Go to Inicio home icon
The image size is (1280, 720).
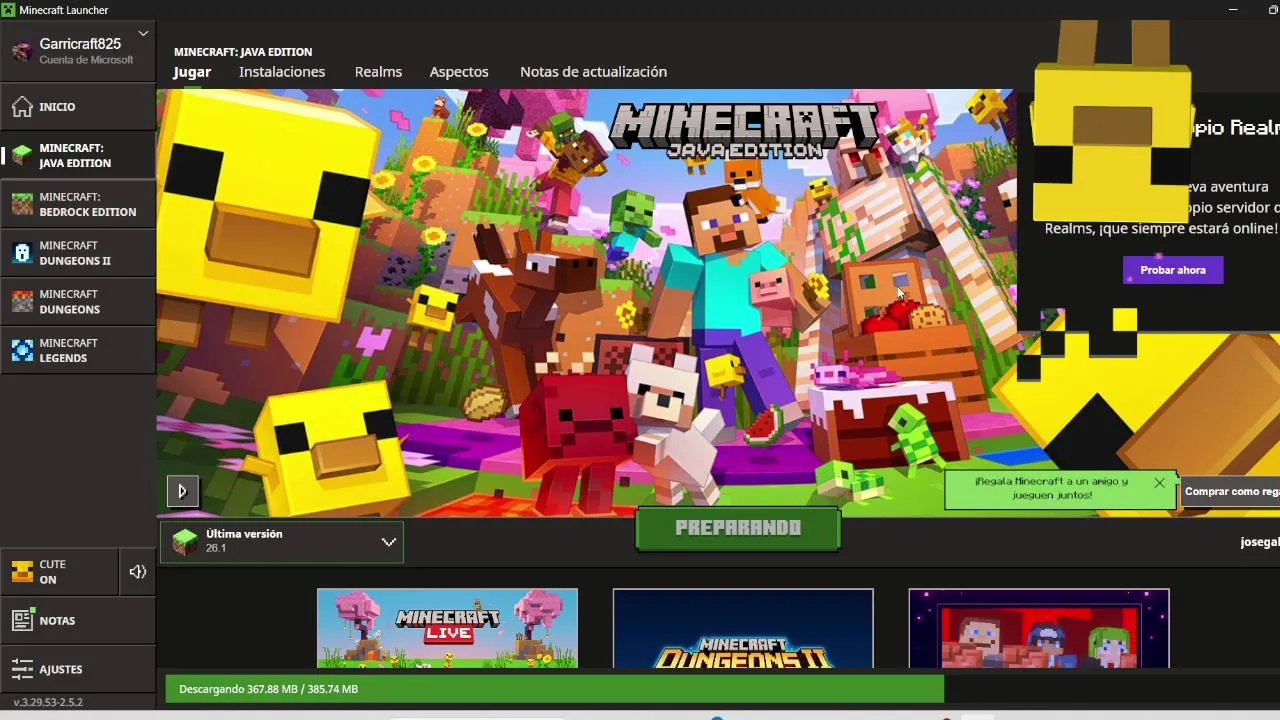pos(22,107)
